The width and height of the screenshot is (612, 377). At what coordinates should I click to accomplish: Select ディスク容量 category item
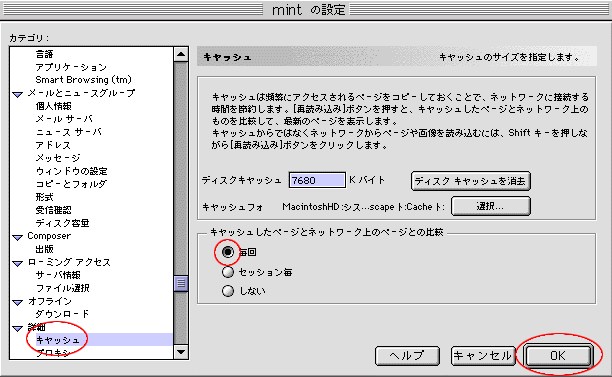pyautogui.click(x=62, y=223)
